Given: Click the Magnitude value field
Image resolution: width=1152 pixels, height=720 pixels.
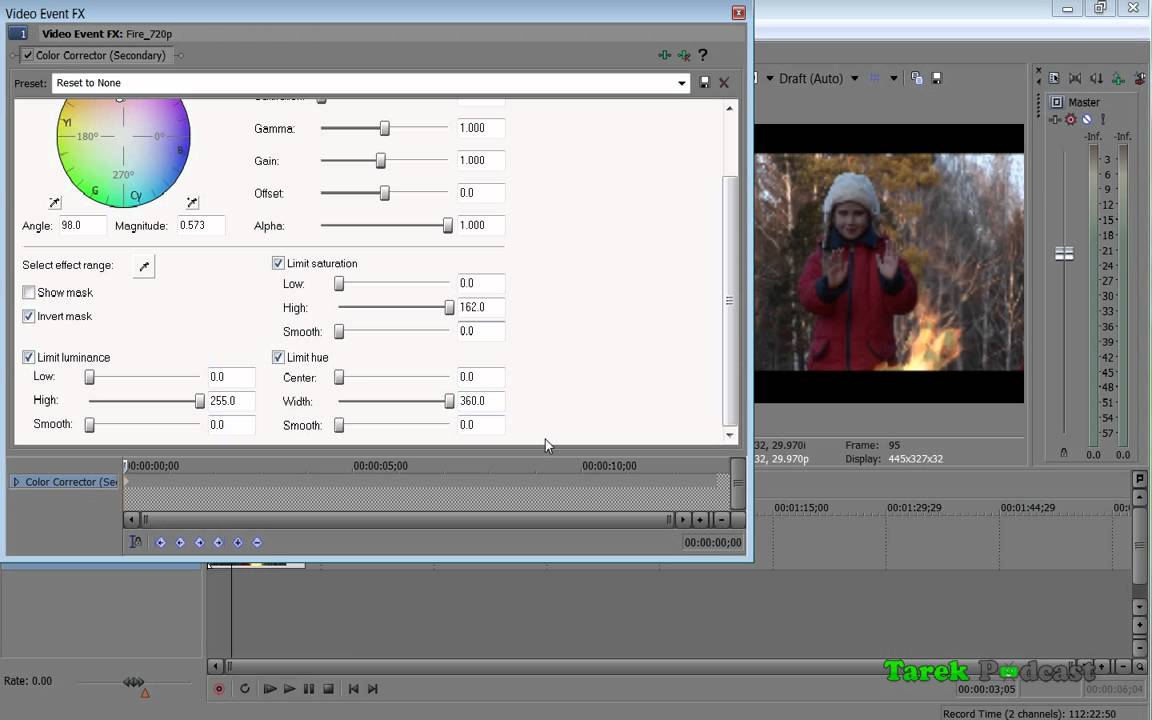Looking at the screenshot, I should pyautogui.click(x=201, y=226).
